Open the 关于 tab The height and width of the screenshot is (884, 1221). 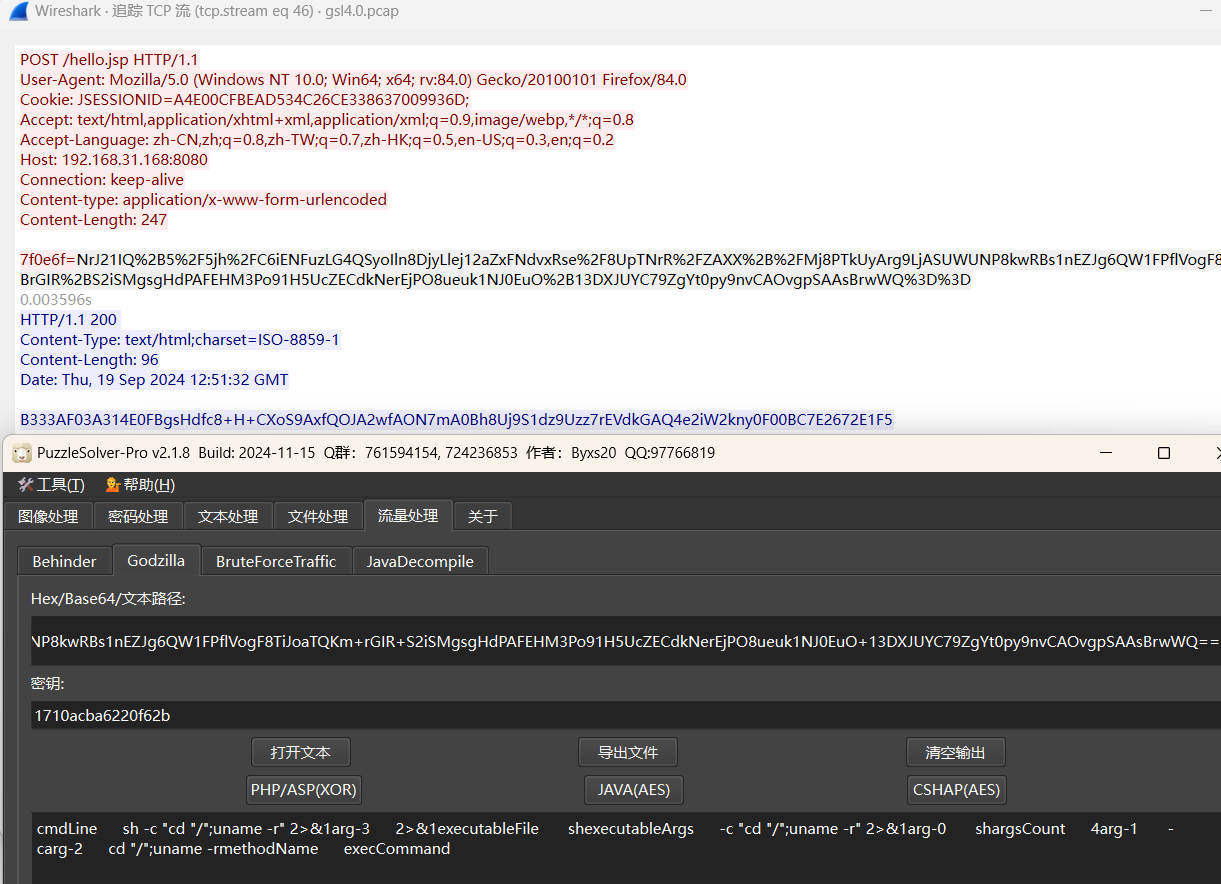click(x=483, y=516)
